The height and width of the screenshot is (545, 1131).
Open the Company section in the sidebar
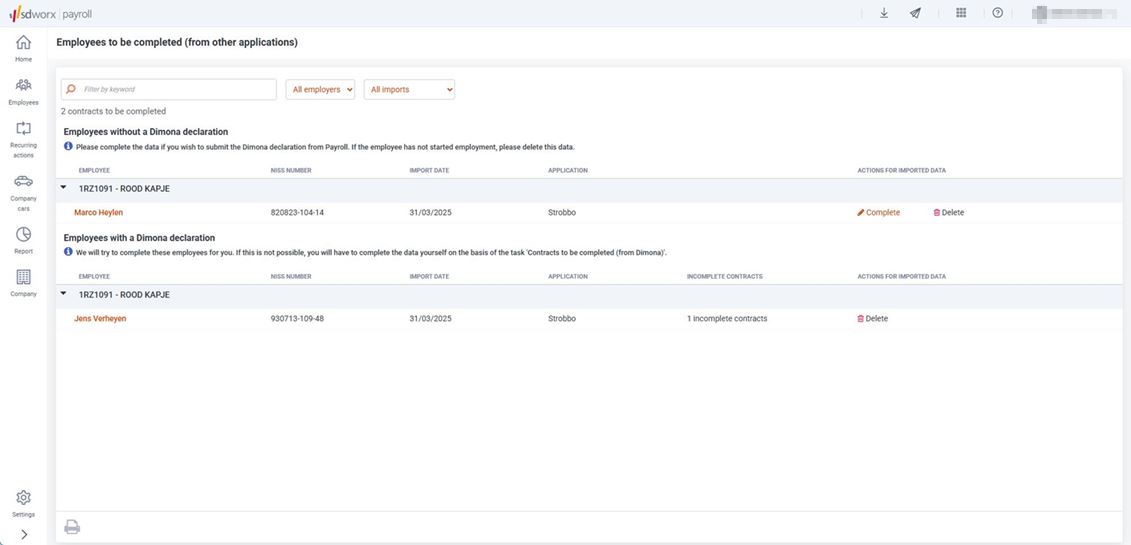[23, 280]
